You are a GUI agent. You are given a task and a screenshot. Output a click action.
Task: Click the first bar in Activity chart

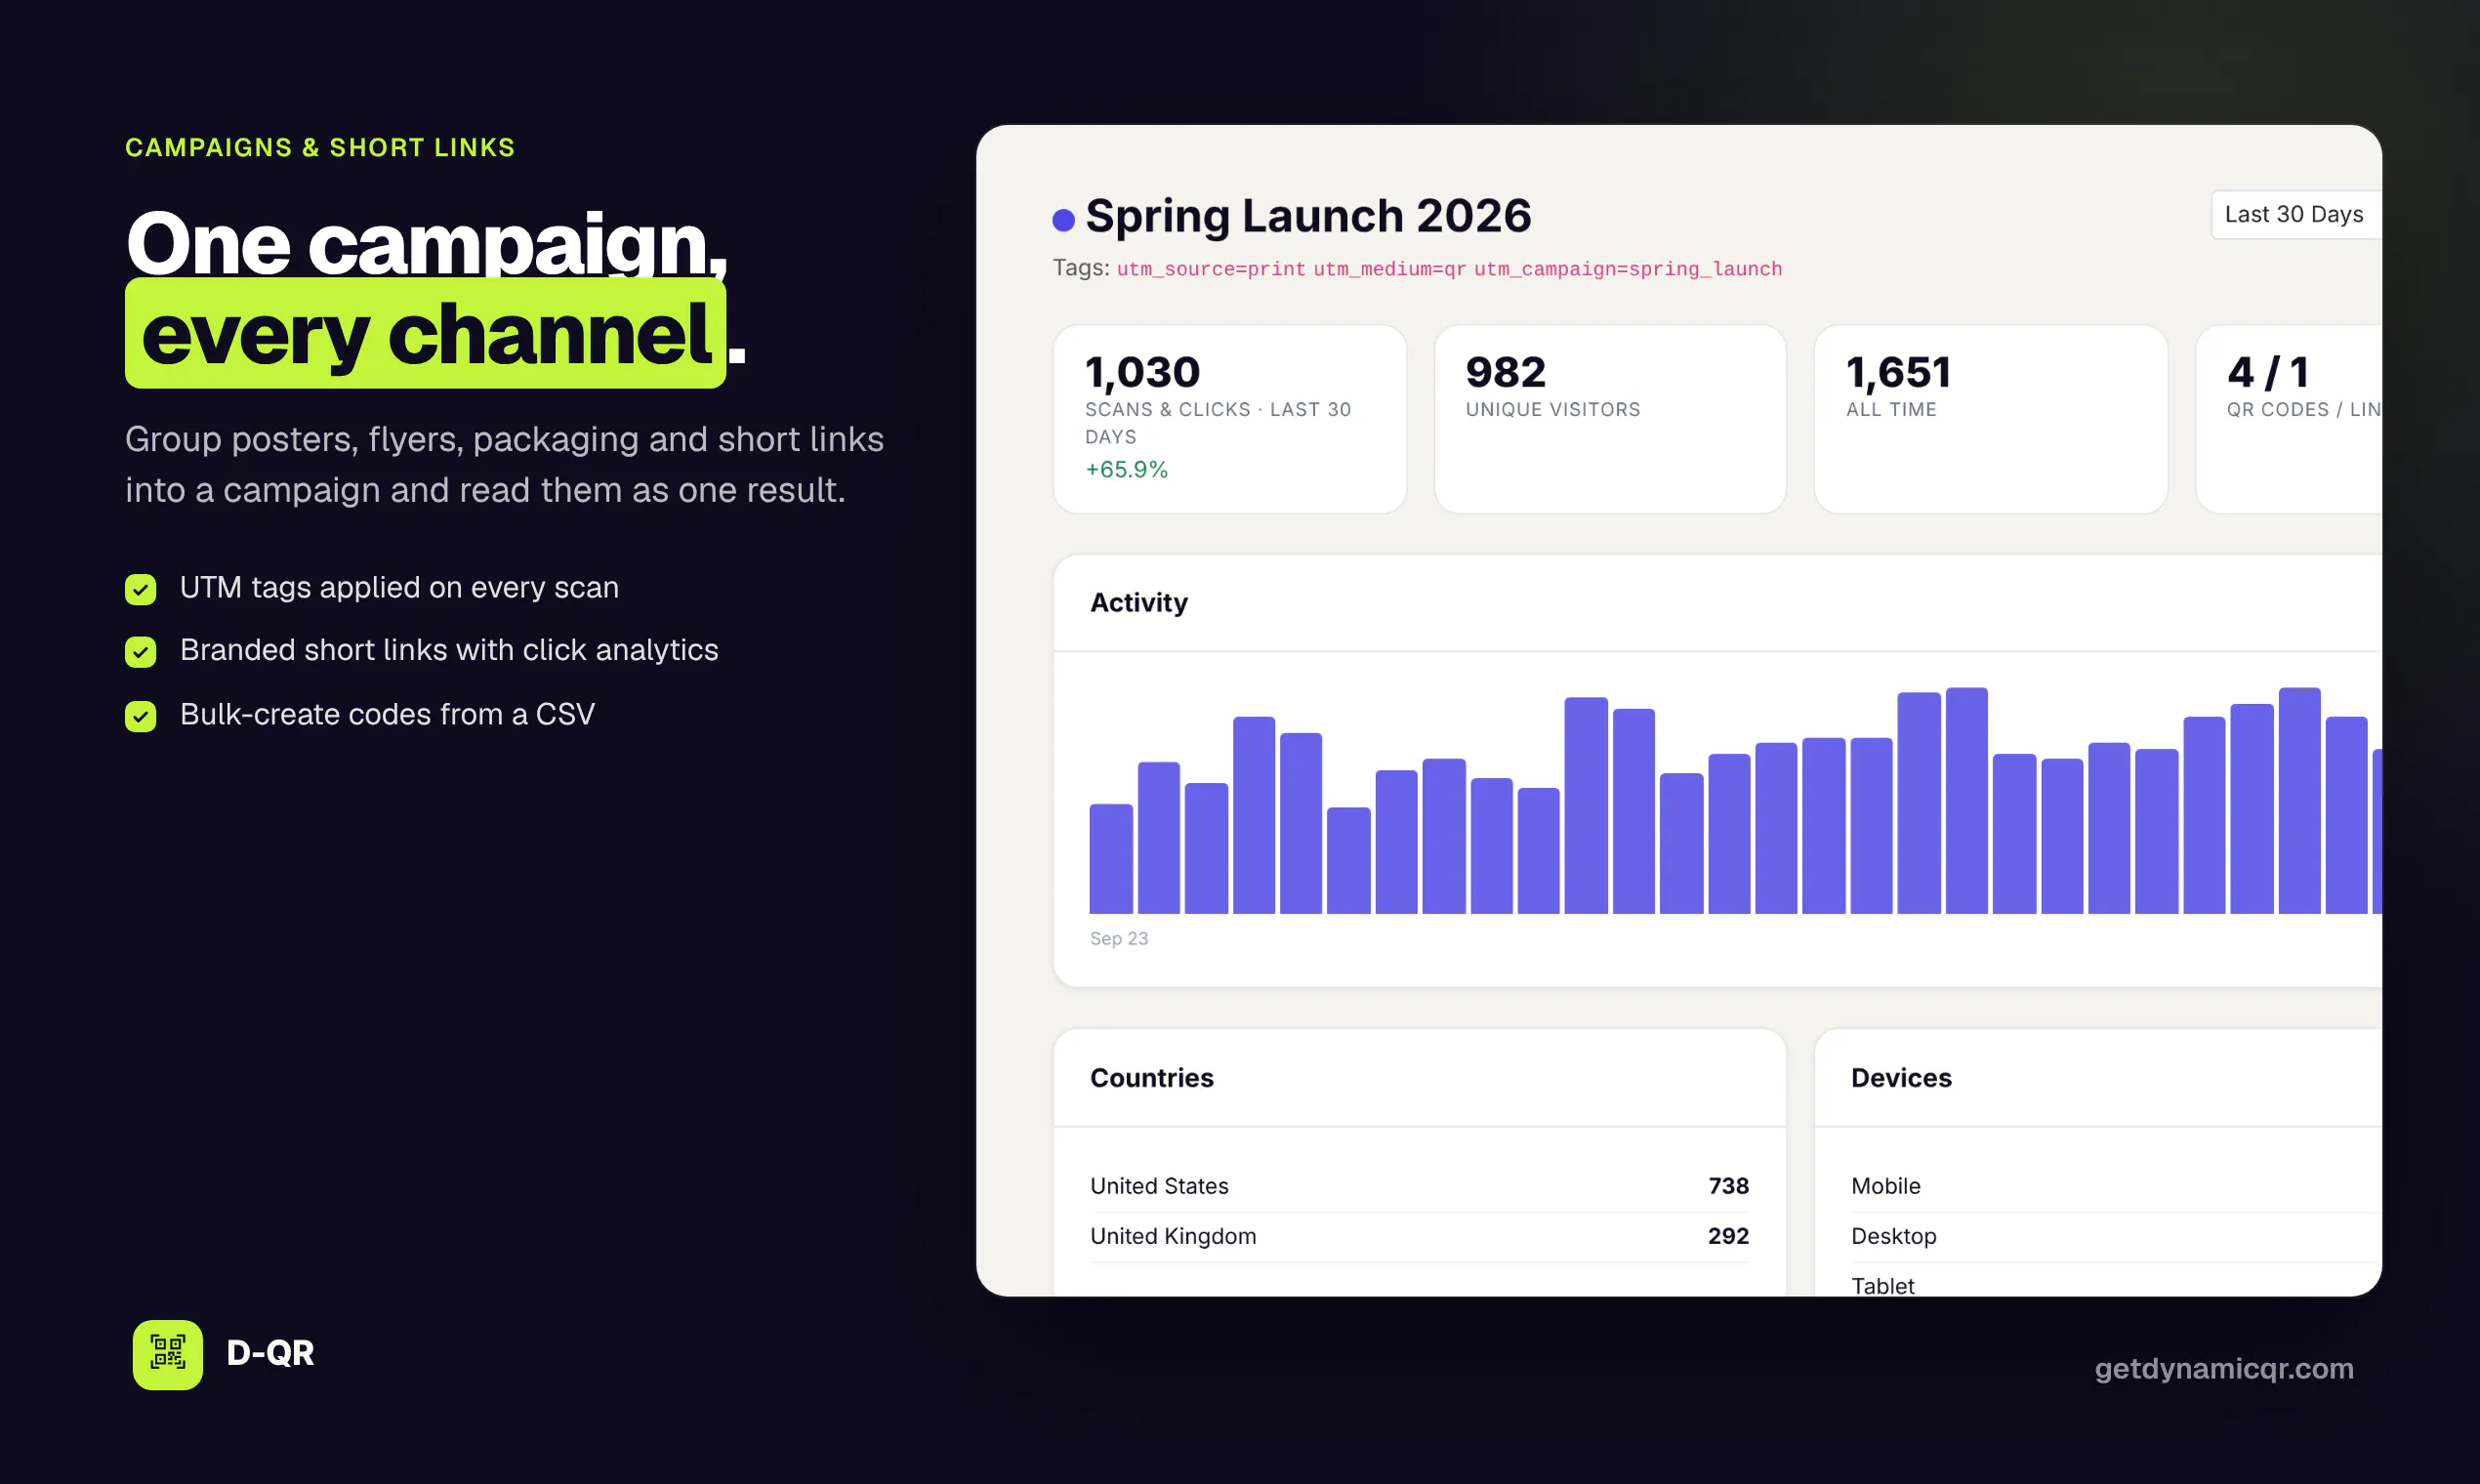tap(1110, 858)
